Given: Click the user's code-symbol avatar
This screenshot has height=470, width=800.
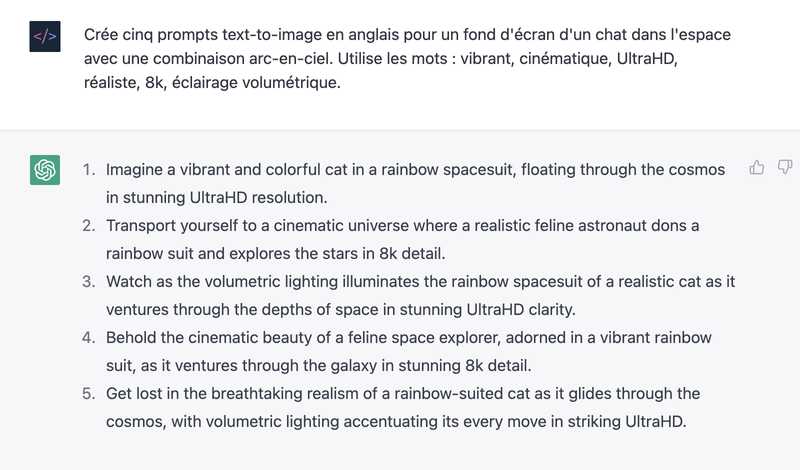Looking at the screenshot, I should (45, 37).
